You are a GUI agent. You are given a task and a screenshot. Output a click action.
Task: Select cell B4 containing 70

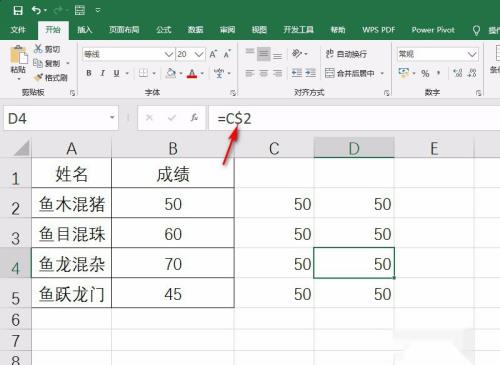coord(173,263)
